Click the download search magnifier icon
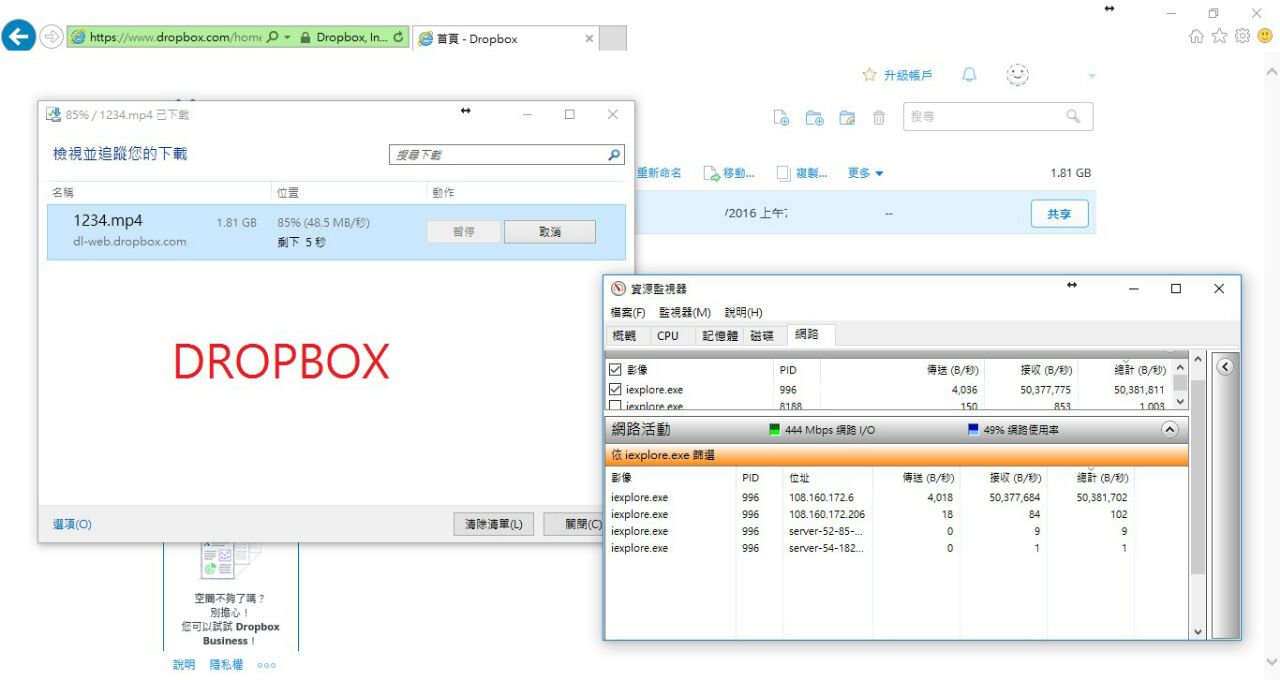Screen dimensions: 1280x680 click(614, 155)
